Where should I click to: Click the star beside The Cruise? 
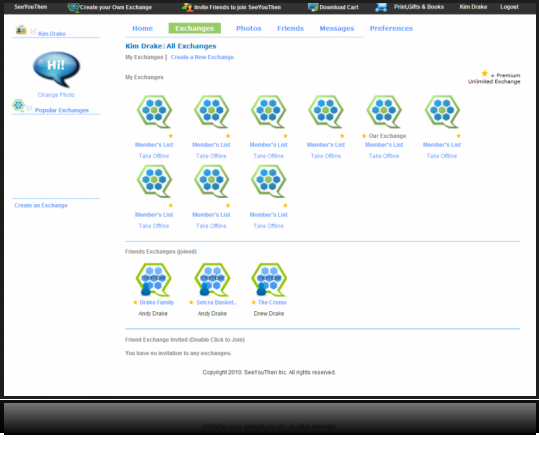(x=254, y=302)
